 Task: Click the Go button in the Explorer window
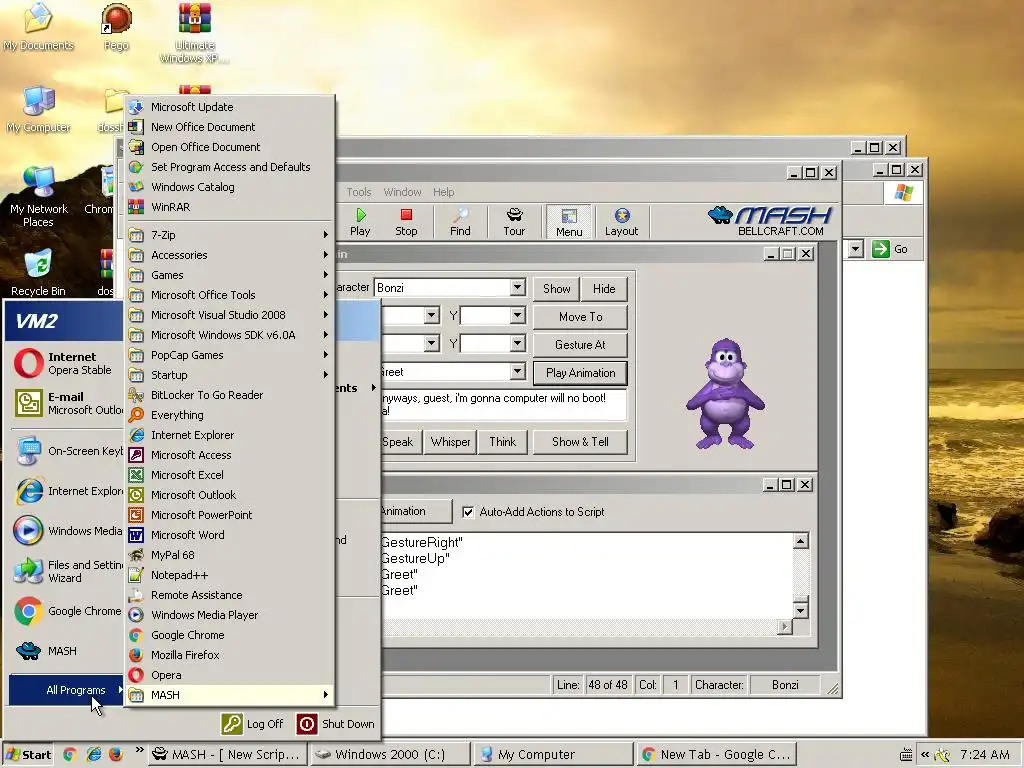coord(890,249)
